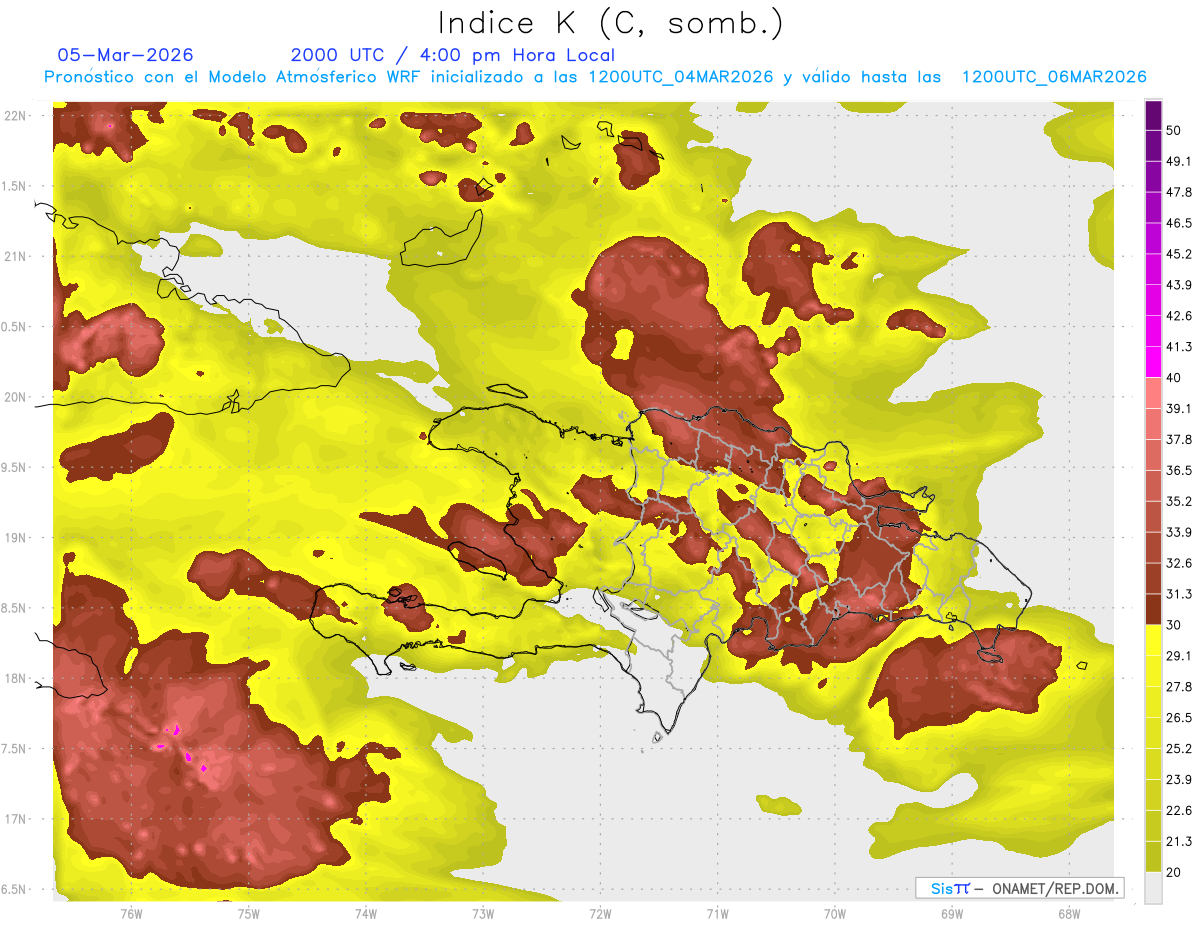Image resolution: width=1200 pixels, height=927 pixels.
Task: Click the colorbar value "49.1"
Action: tap(1180, 161)
